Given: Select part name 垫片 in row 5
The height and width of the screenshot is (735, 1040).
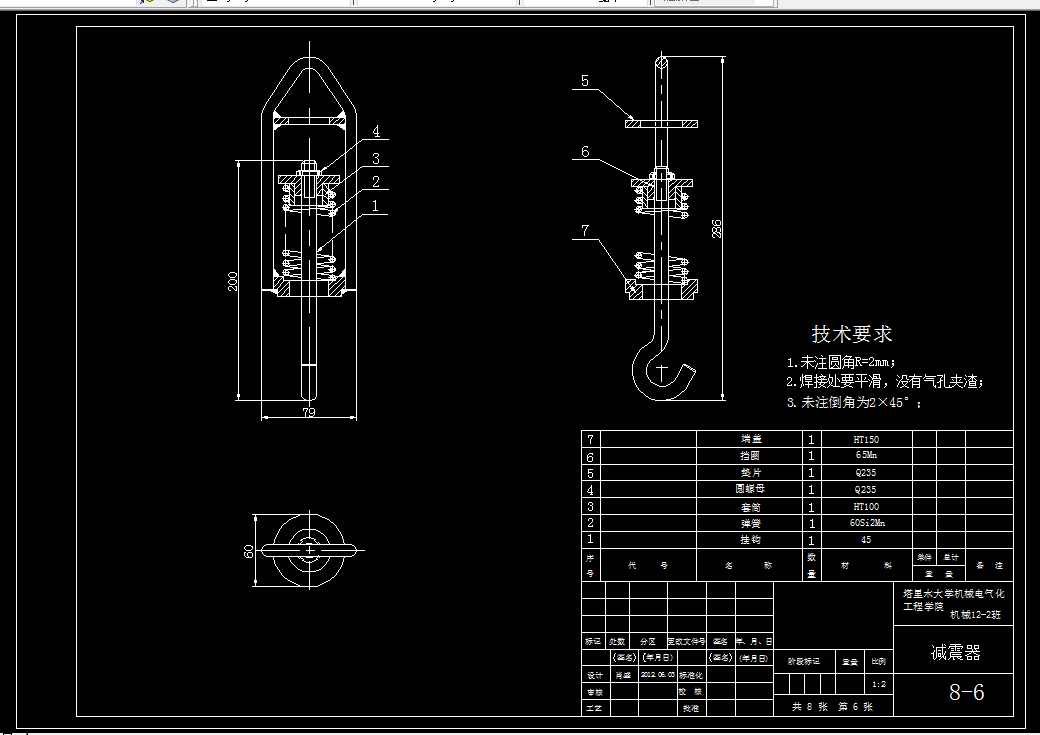Looking at the screenshot, I should tap(751, 472).
